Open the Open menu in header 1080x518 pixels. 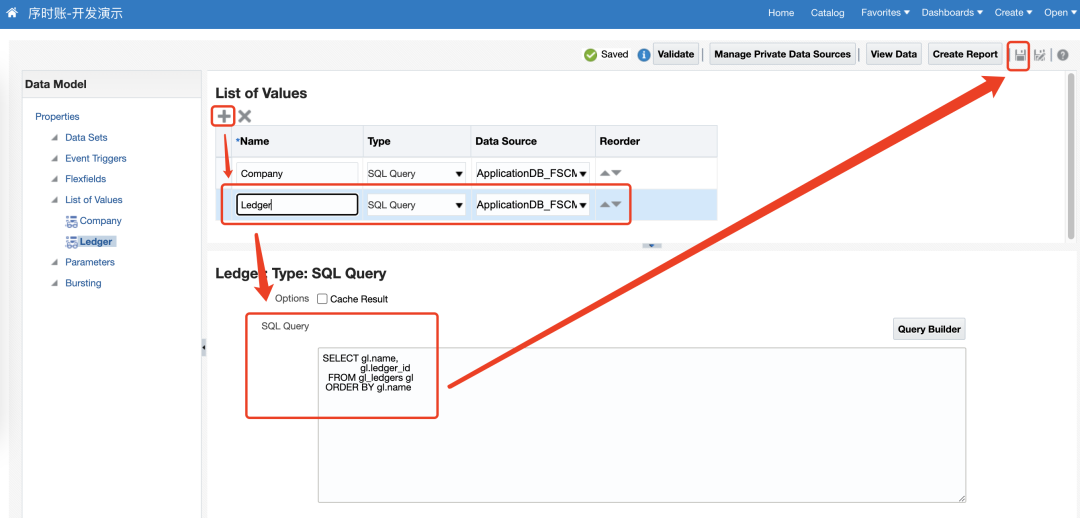click(1060, 12)
